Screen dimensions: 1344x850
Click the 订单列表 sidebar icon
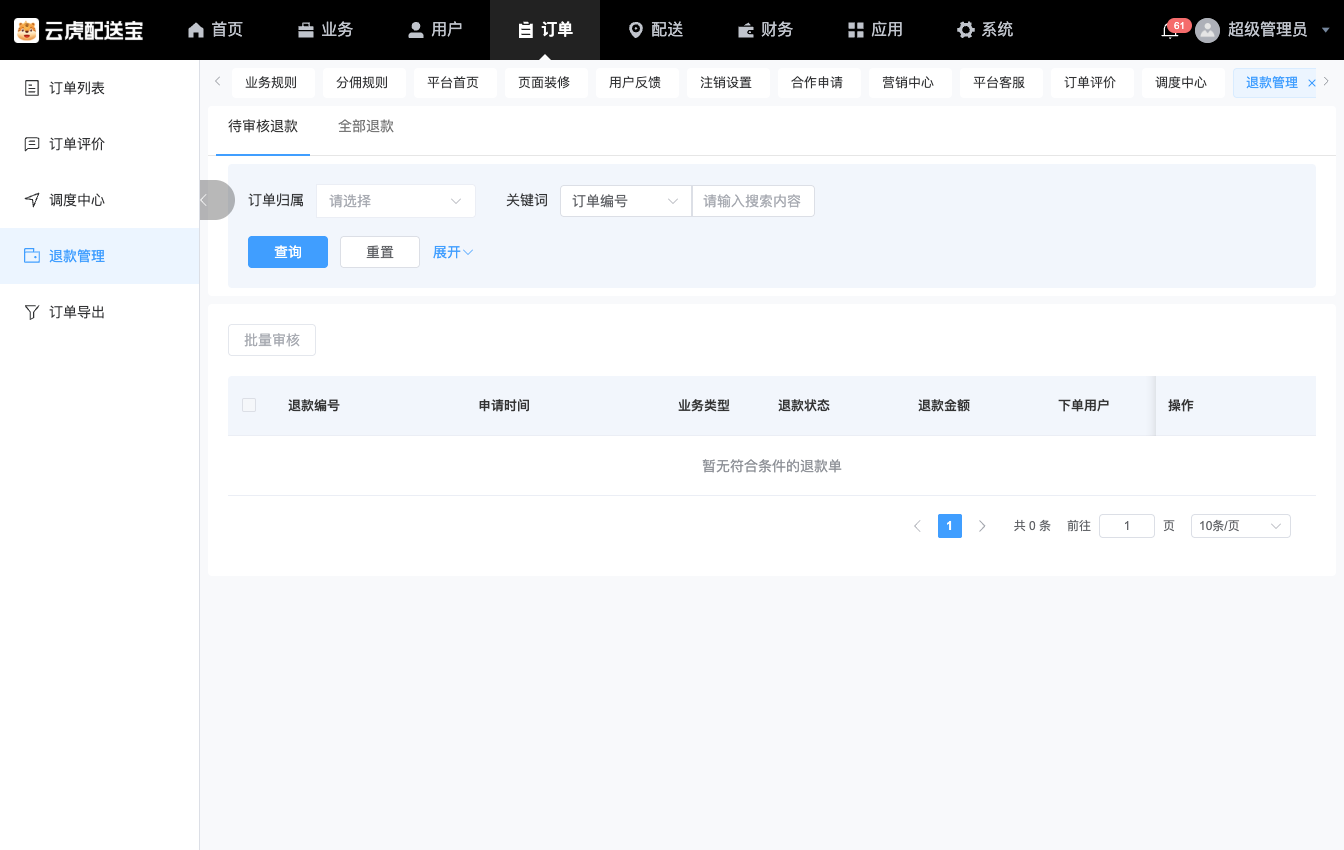pyautogui.click(x=32, y=88)
